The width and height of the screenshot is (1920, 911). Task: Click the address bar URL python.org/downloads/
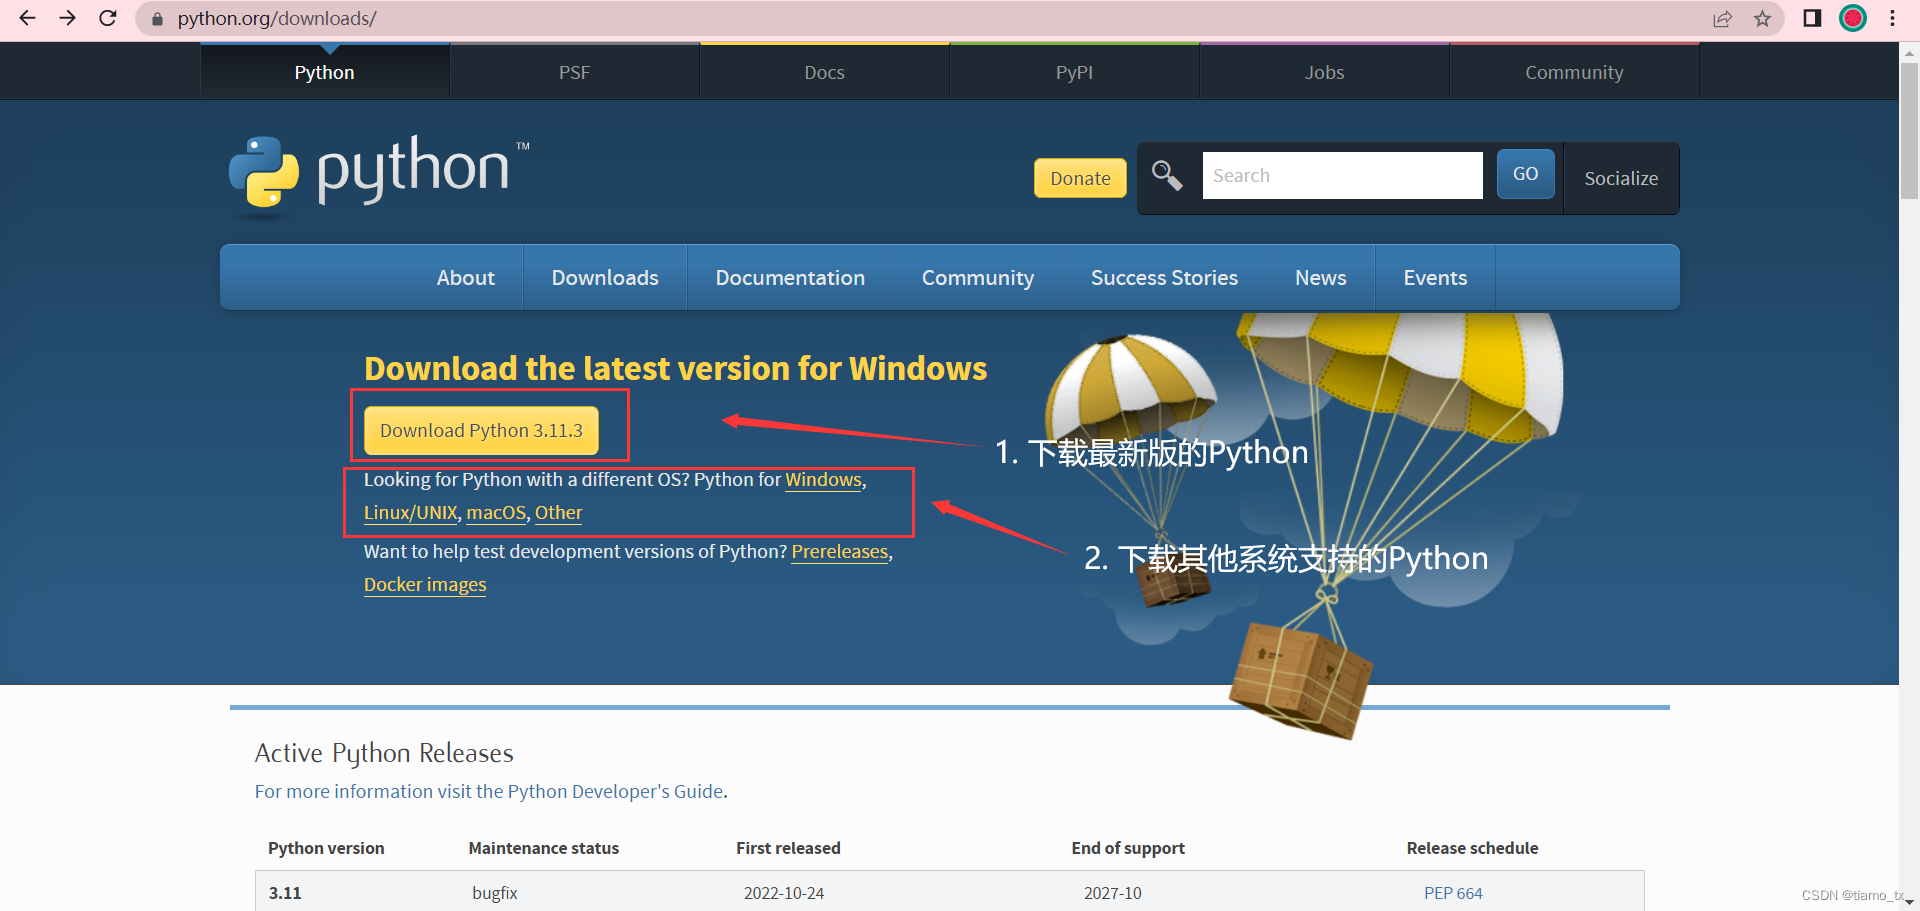point(277,19)
